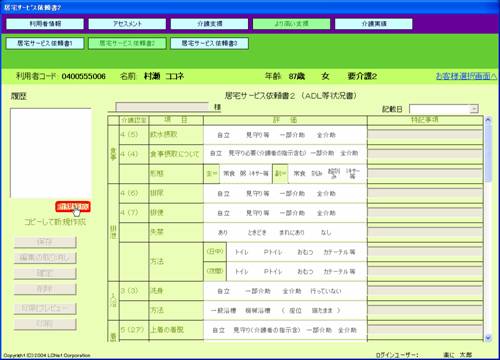Choose 自立 in the 飲水摂取 row
The height and width of the screenshot is (360, 500).
[x=223, y=135]
